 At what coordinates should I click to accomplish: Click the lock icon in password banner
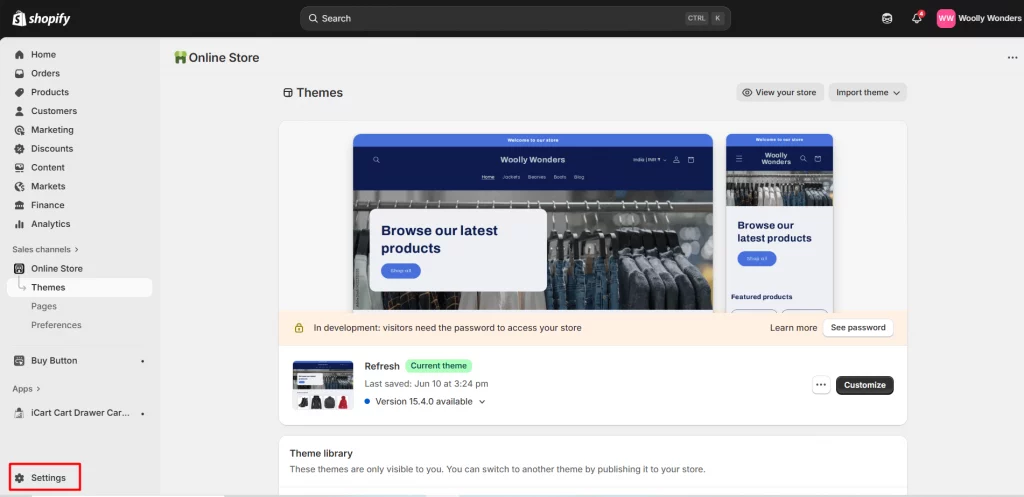click(x=298, y=328)
